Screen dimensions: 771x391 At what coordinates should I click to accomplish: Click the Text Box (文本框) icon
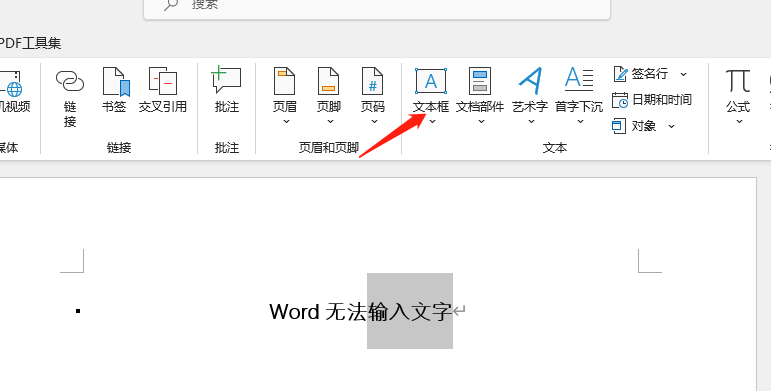431,81
